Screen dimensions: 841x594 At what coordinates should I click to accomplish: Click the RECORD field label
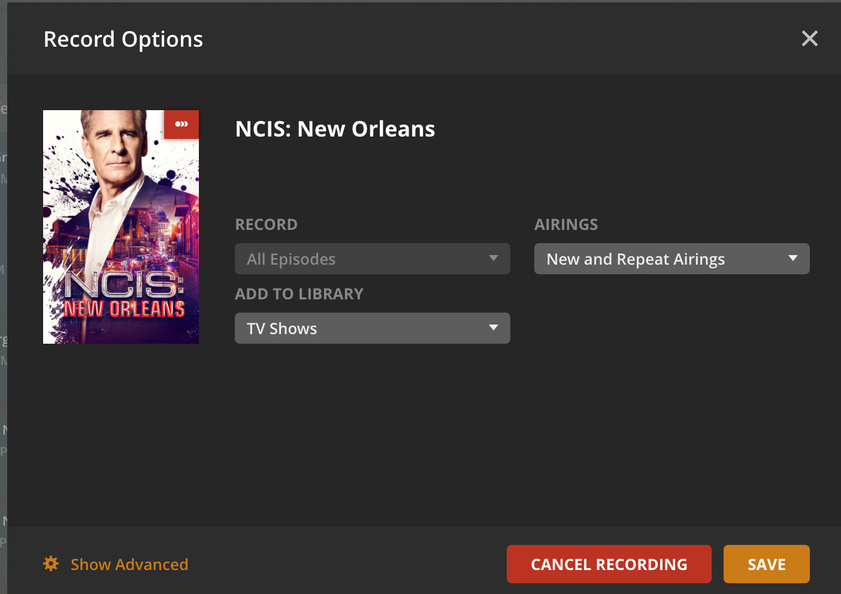tap(266, 225)
